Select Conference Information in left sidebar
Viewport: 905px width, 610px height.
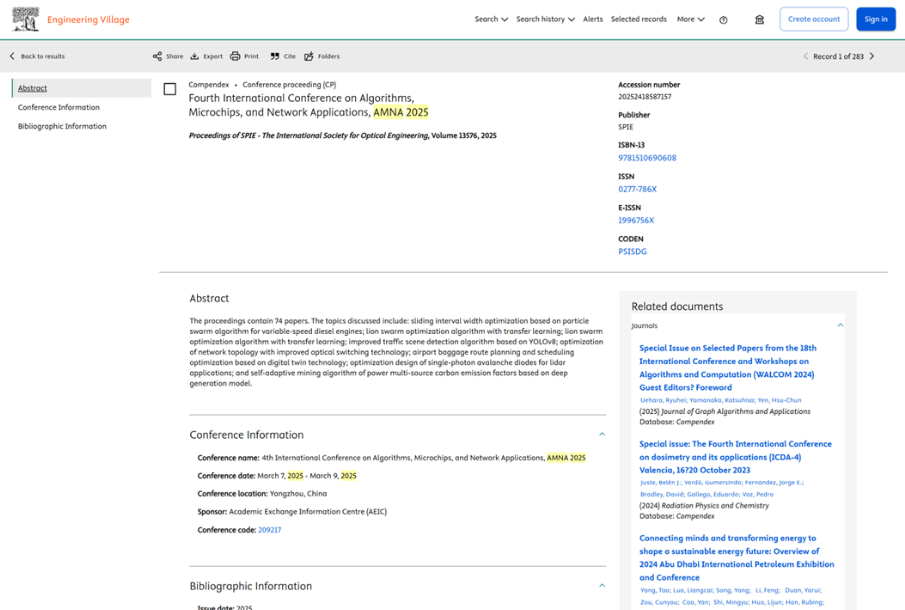click(x=59, y=107)
